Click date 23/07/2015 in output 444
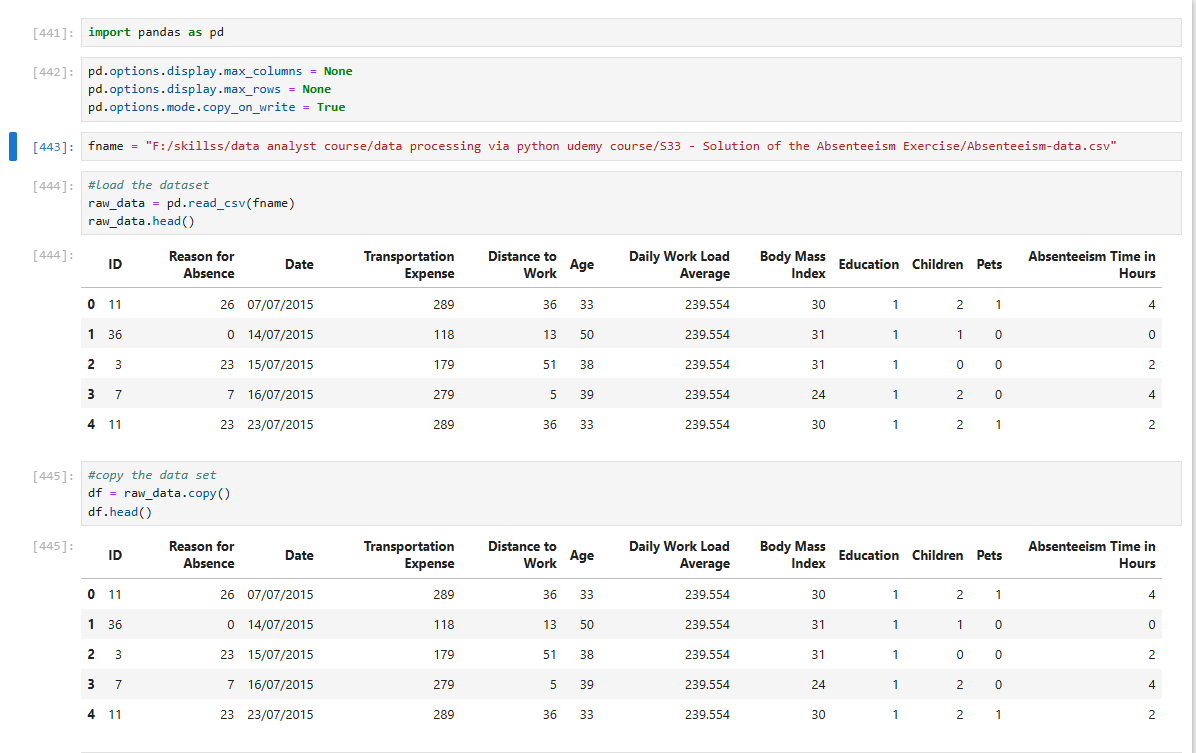Screen dimensions: 1196x753 coord(280,425)
